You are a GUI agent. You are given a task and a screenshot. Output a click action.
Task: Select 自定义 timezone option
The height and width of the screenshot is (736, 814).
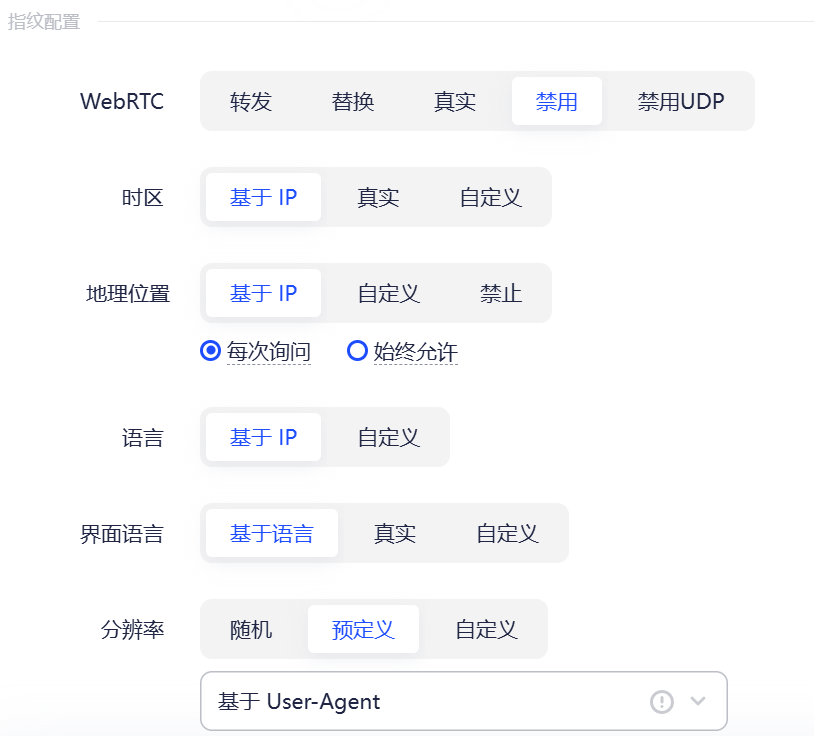pyautogui.click(x=489, y=197)
